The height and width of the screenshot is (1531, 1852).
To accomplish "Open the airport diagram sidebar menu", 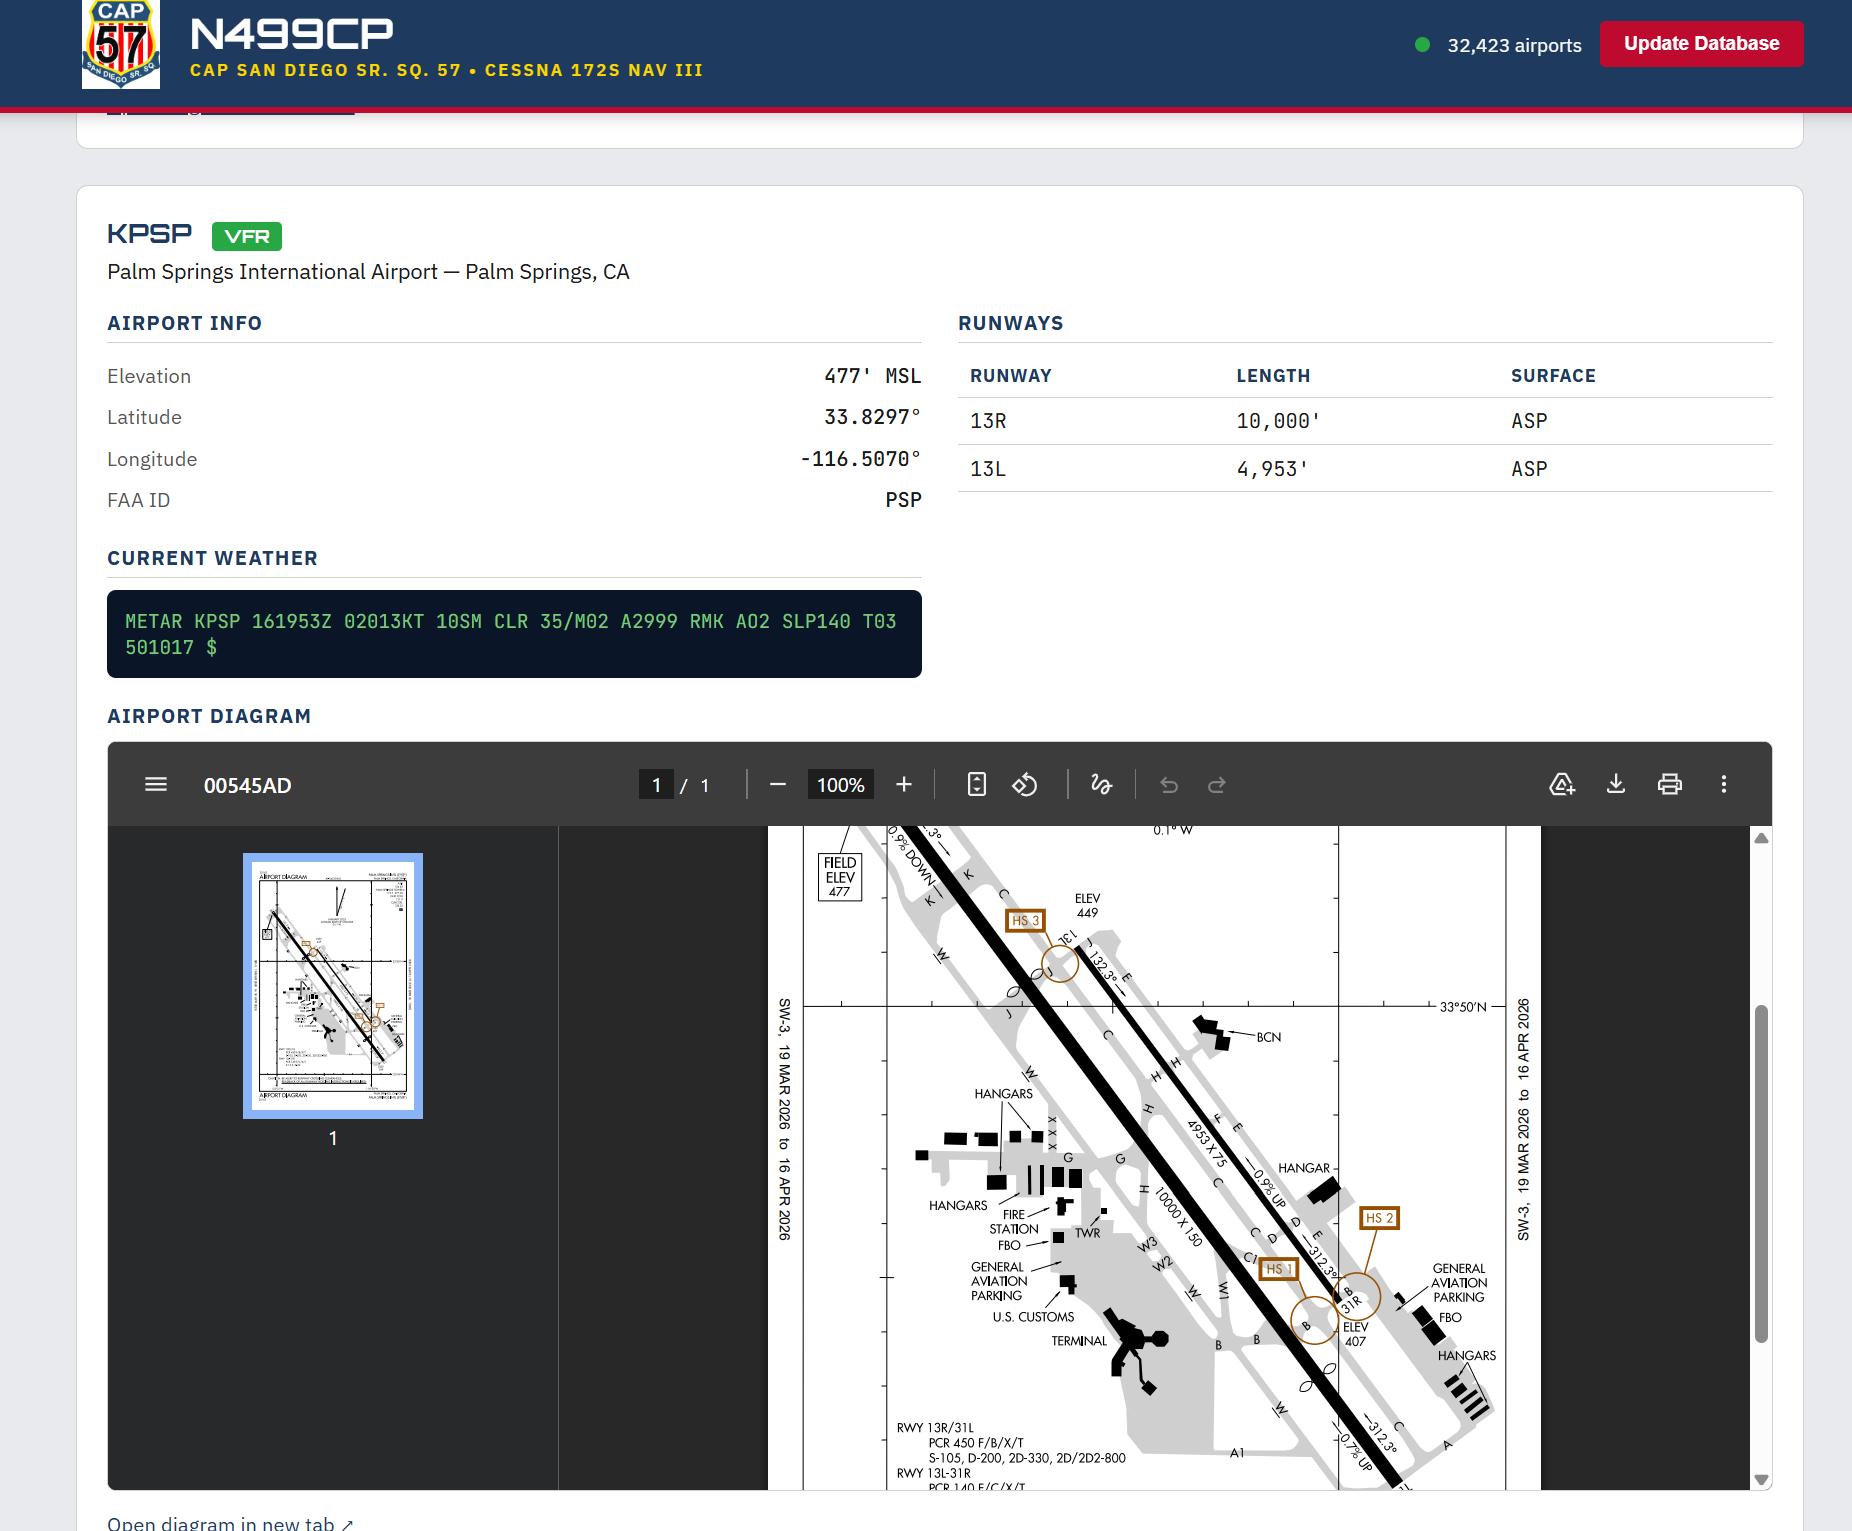I will pyautogui.click(x=156, y=785).
